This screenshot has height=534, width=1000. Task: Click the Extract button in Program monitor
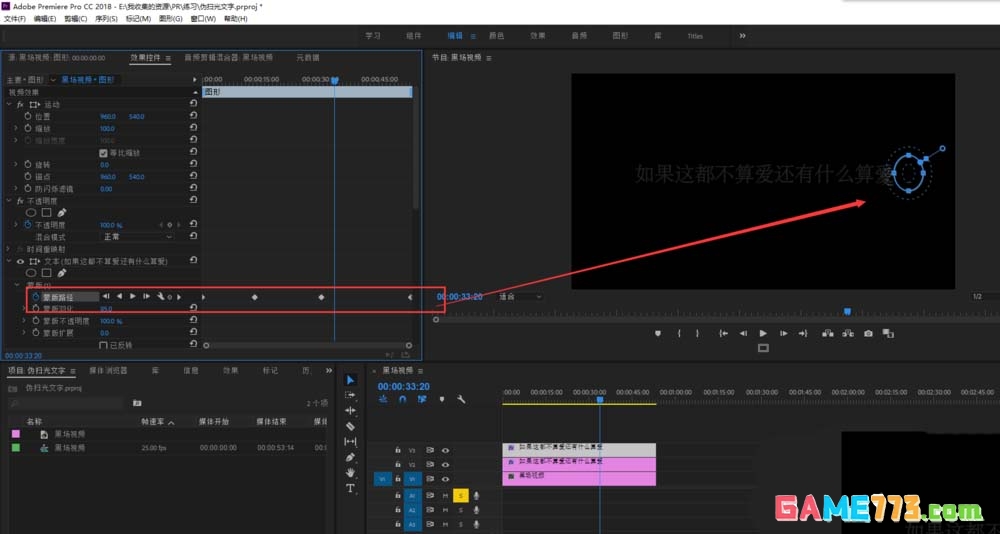848,333
